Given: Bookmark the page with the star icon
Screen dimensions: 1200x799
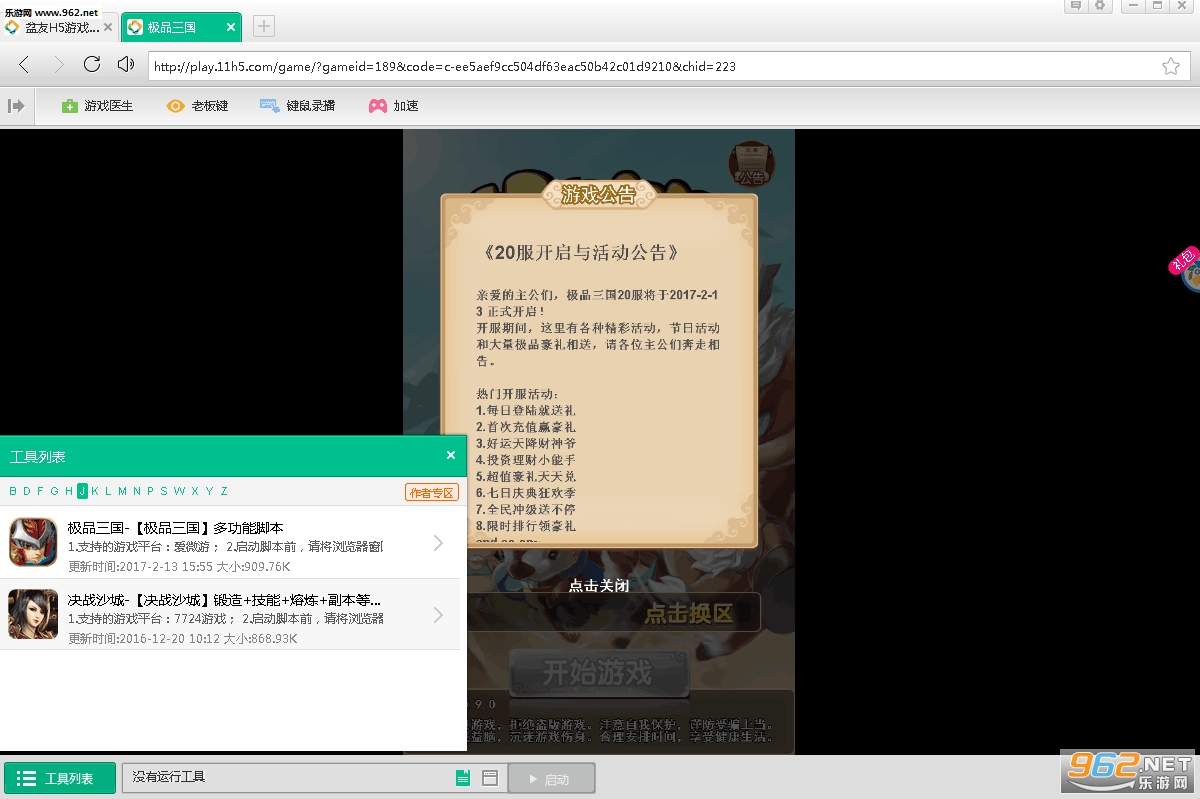Looking at the screenshot, I should (x=1171, y=66).
